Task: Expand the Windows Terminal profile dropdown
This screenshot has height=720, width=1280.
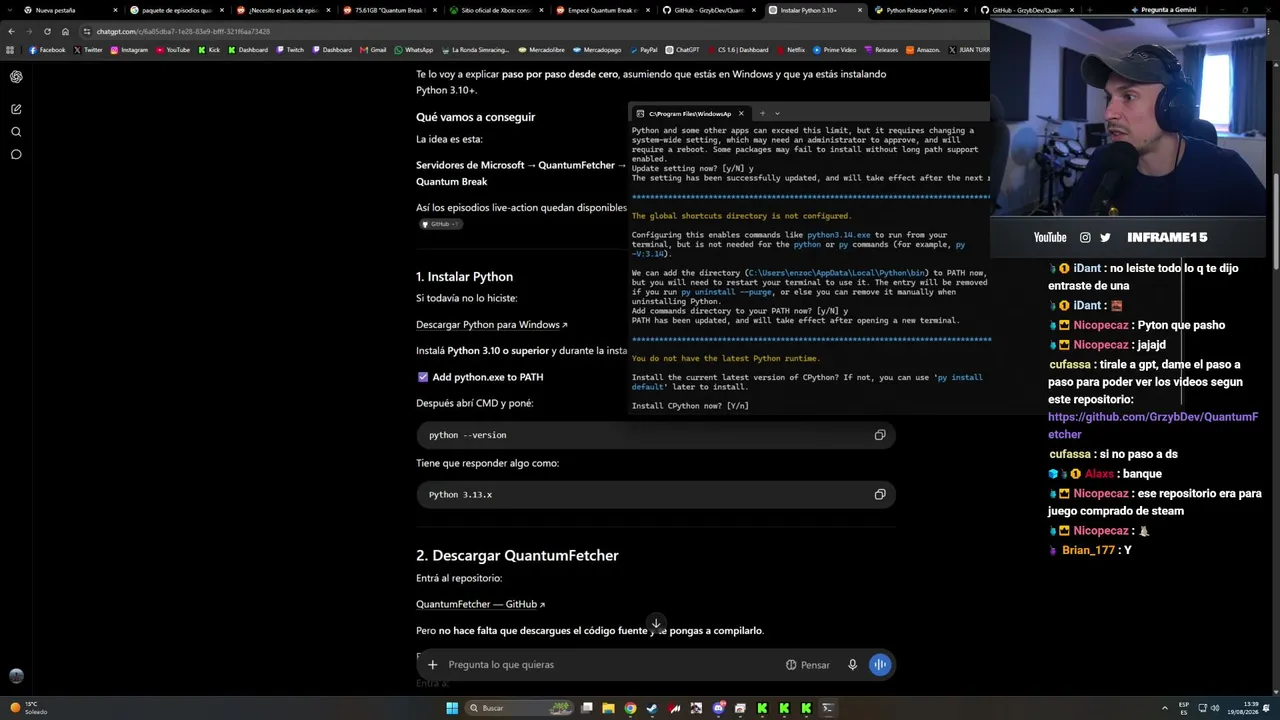Action: [777, 113]
